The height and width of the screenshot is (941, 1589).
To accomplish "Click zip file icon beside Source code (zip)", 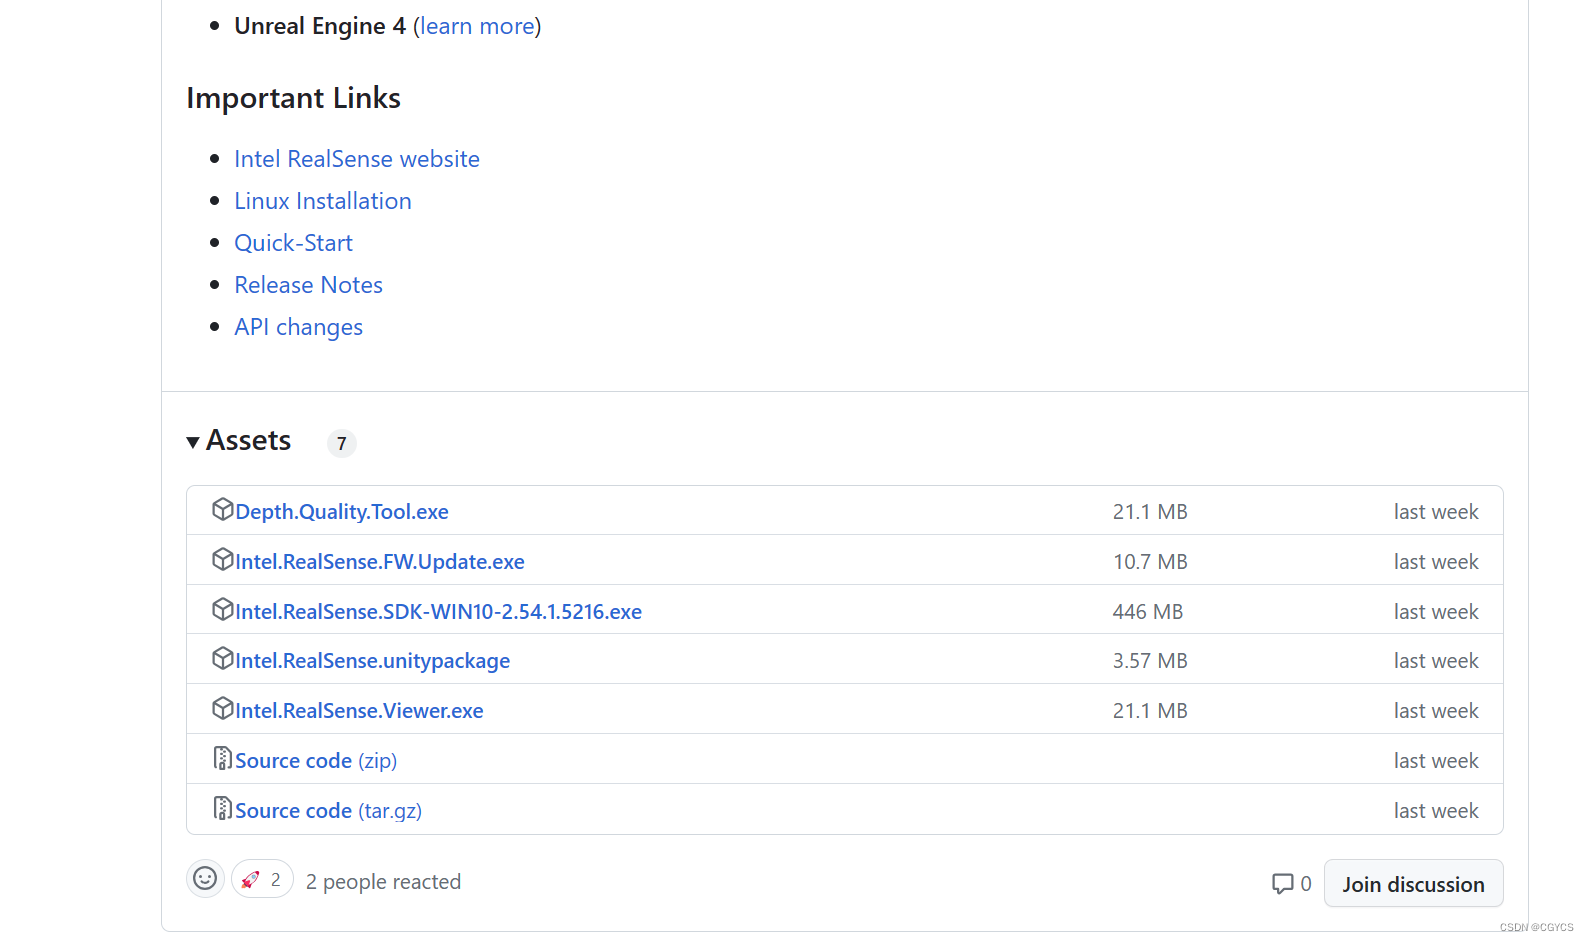I will tap(222, 758).
